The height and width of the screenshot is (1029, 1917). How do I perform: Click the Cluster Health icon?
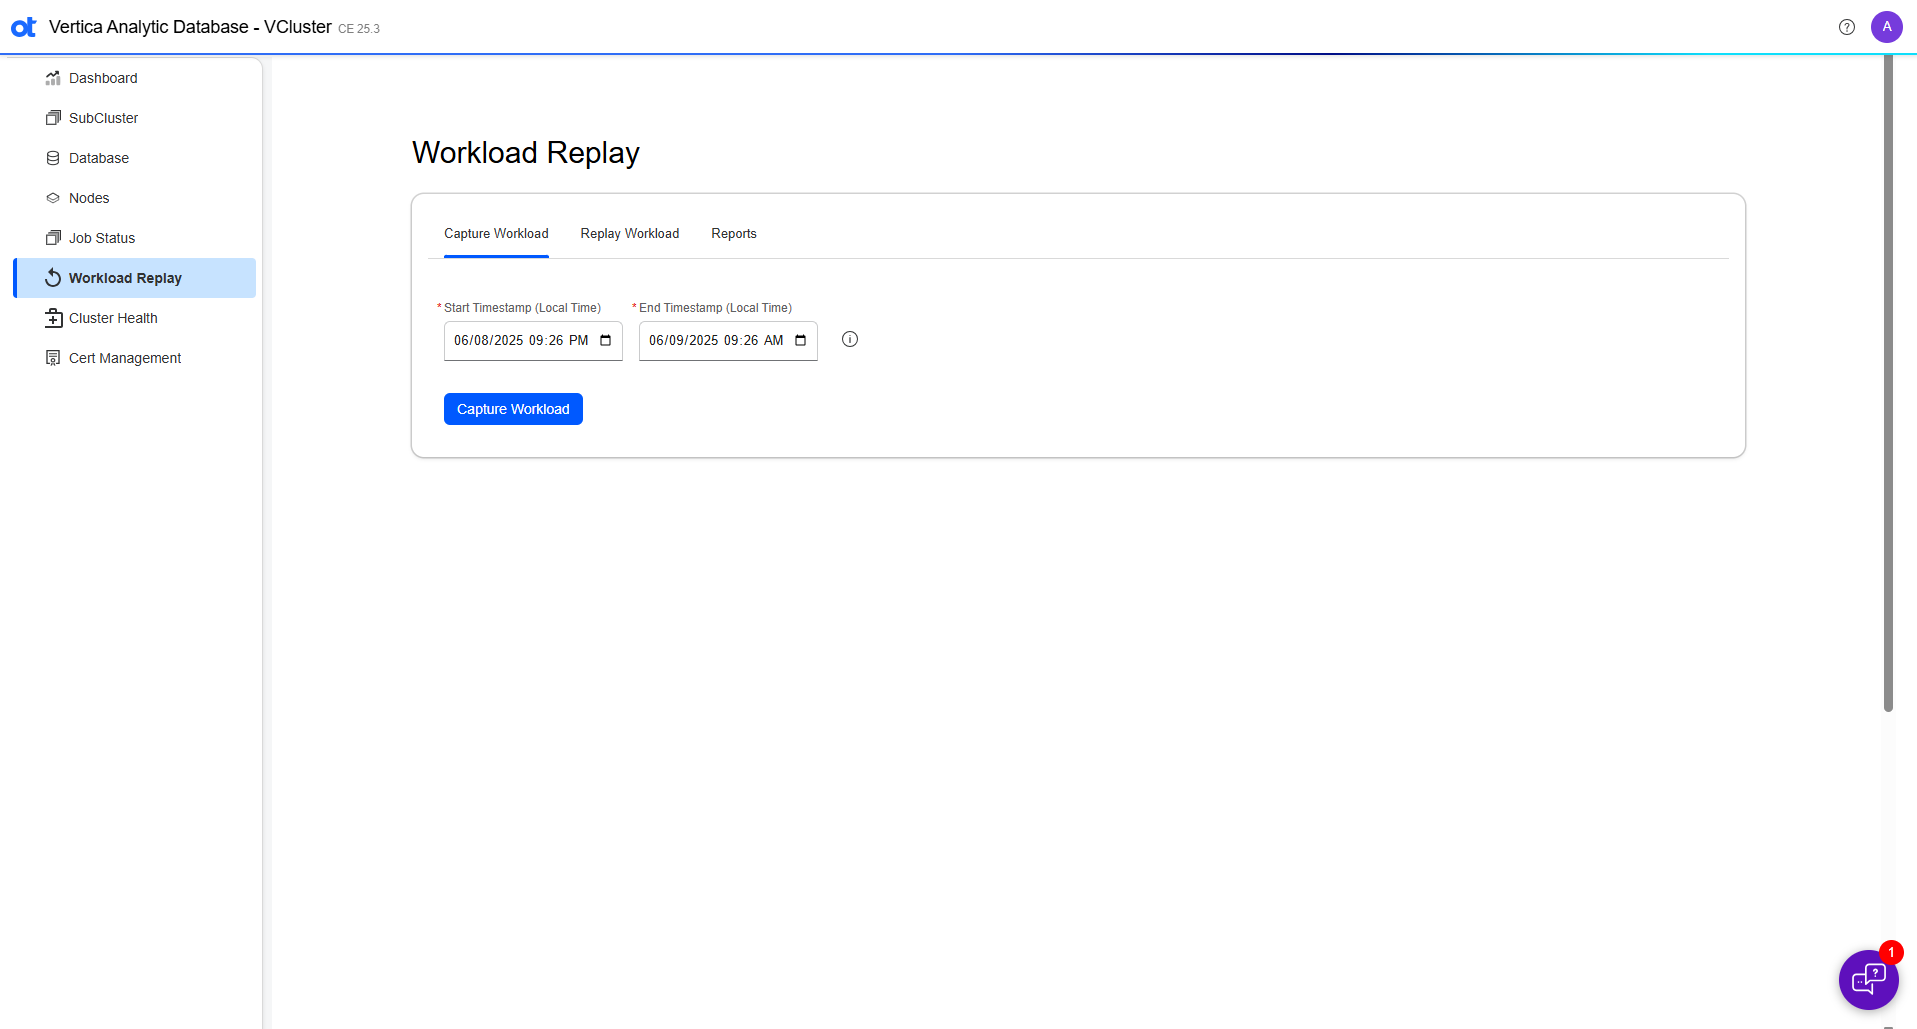coord(53,318)
